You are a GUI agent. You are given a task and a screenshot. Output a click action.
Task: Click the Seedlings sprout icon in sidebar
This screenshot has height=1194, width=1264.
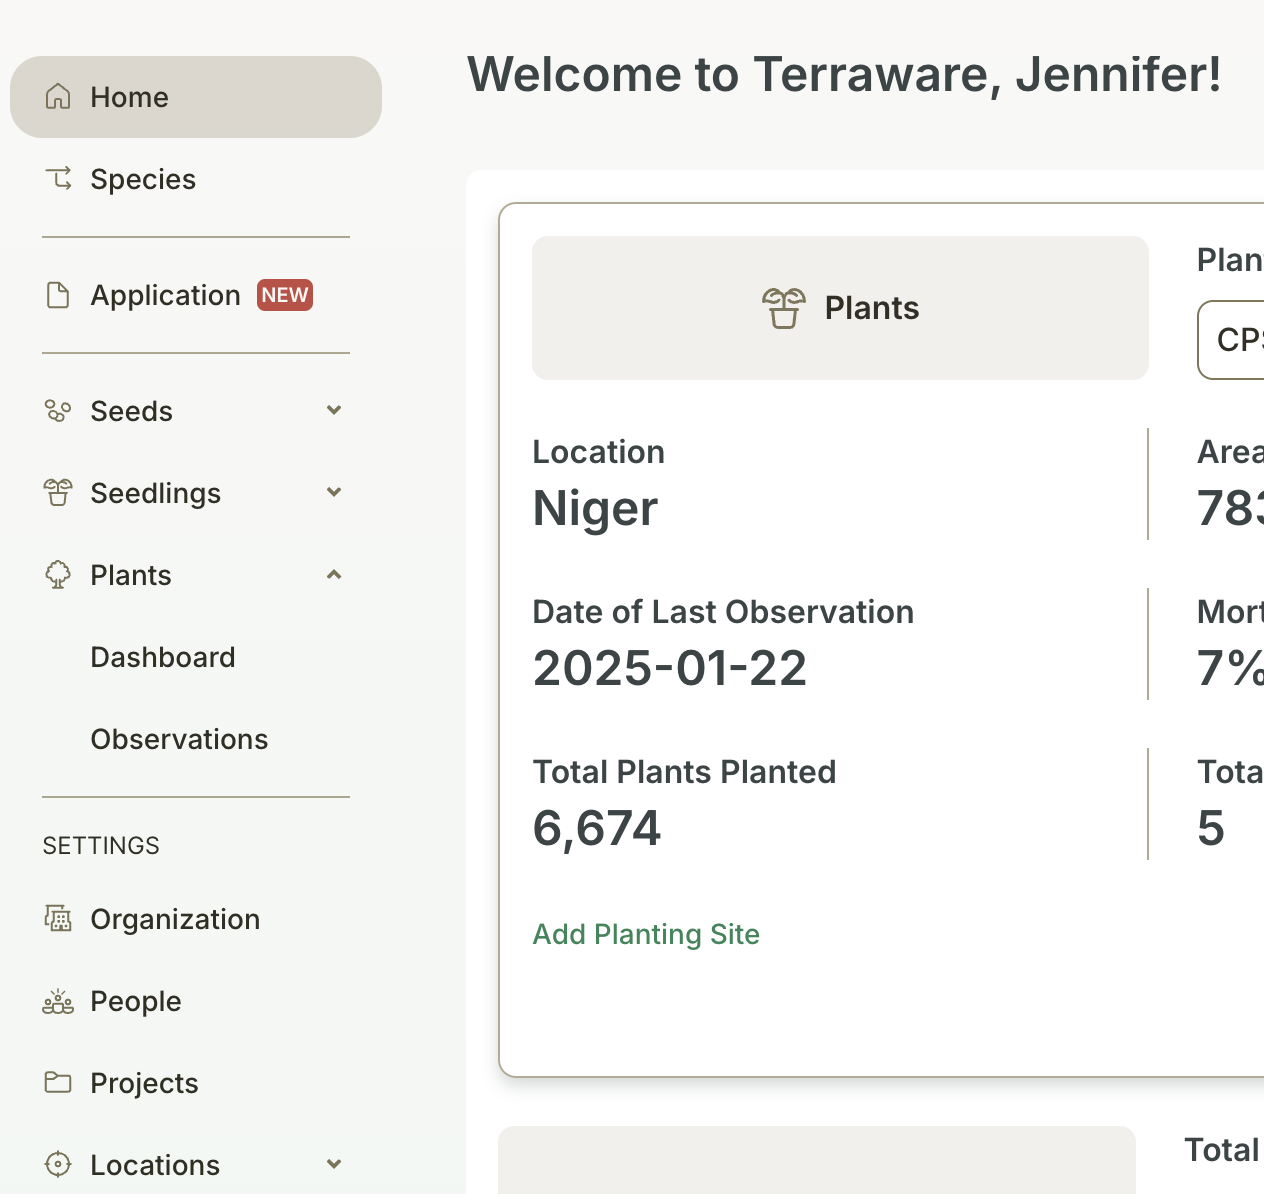58,493
